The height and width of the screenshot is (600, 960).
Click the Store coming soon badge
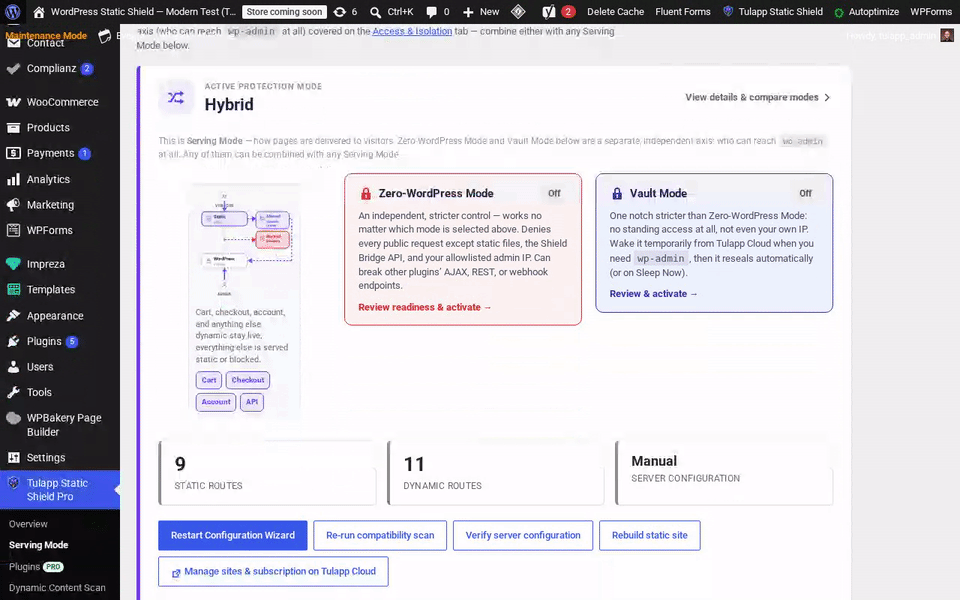click(284, 12)
